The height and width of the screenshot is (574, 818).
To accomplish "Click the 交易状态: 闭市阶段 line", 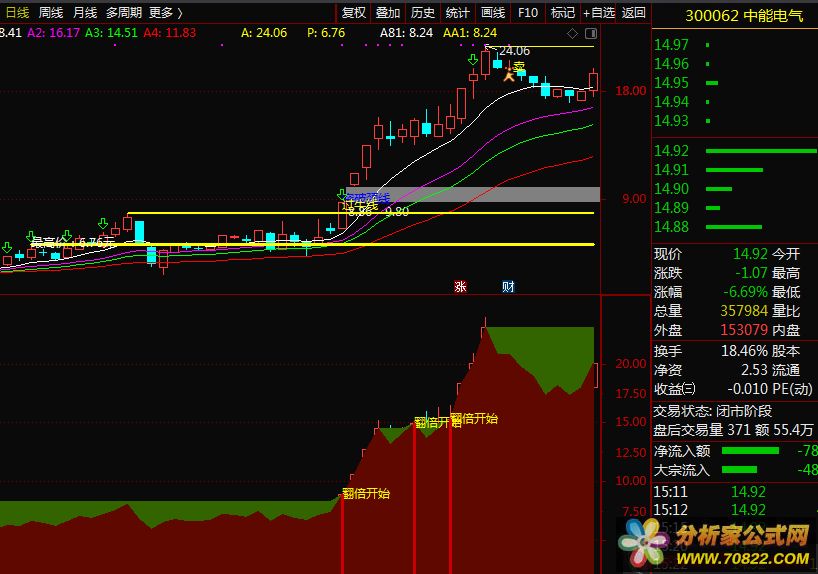I will (x=713, y=411).
